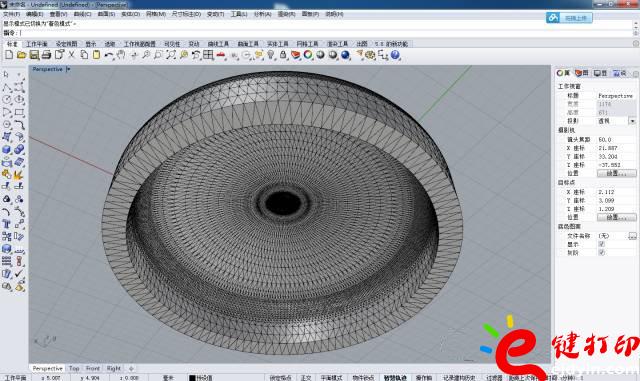Toggle the 显示 checkbox under background image
Image resolution: width=640 pixels, height=381 pixels.
[x=601, y=244]
